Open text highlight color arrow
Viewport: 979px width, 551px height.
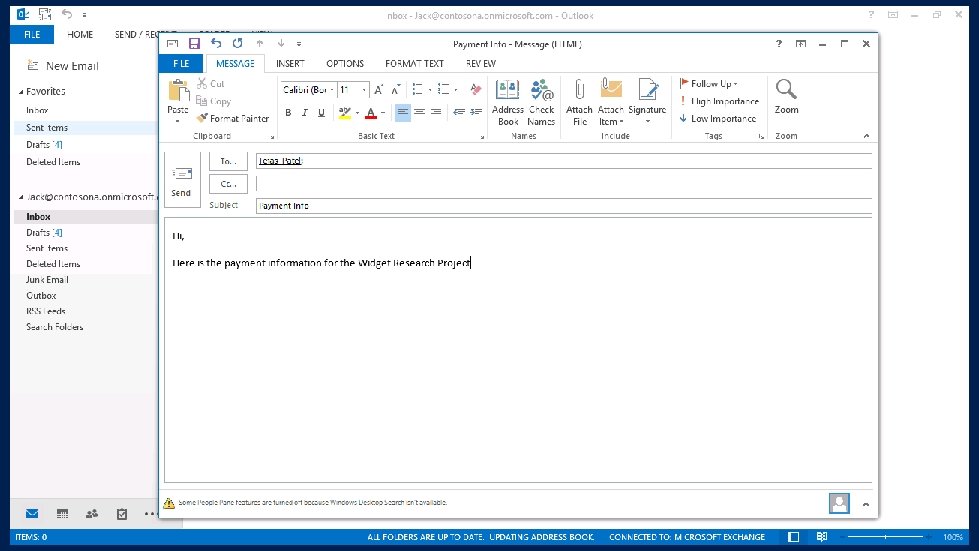(x=357, y=112)
